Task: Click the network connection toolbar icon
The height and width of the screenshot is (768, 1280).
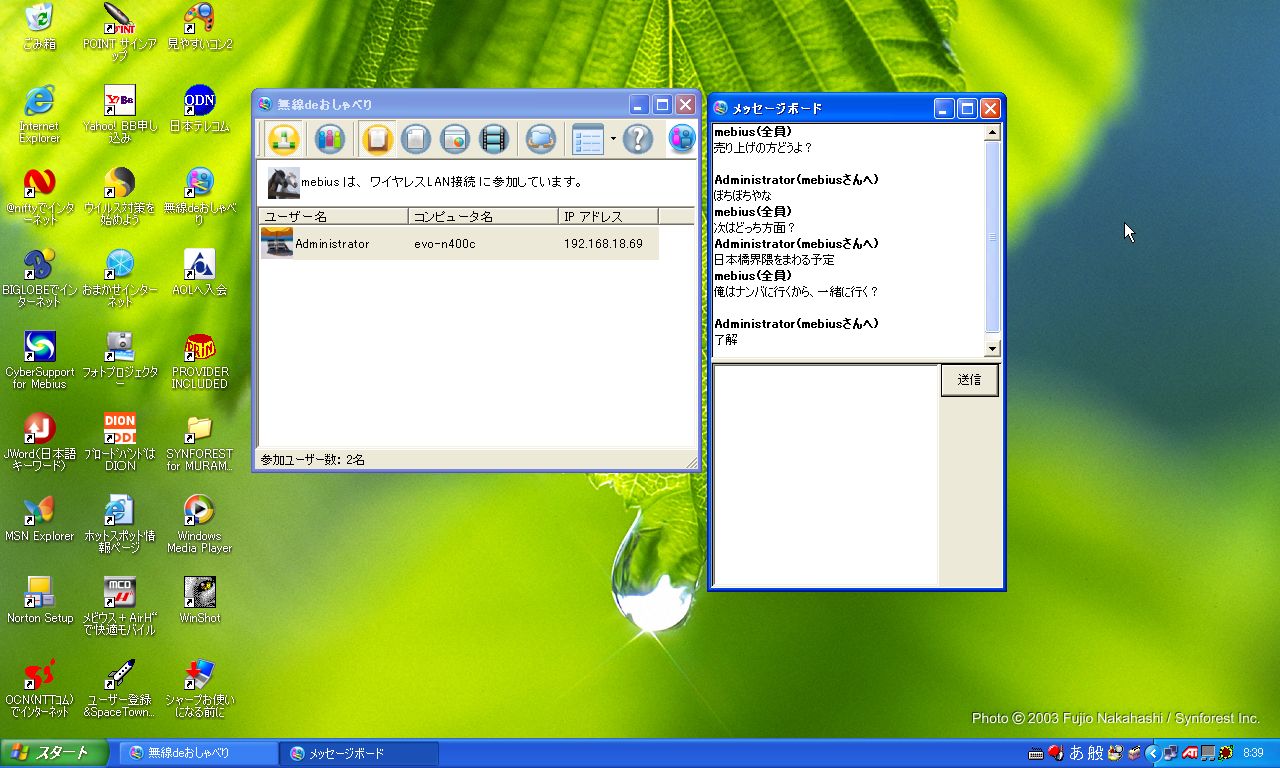Action: (283, 139)
